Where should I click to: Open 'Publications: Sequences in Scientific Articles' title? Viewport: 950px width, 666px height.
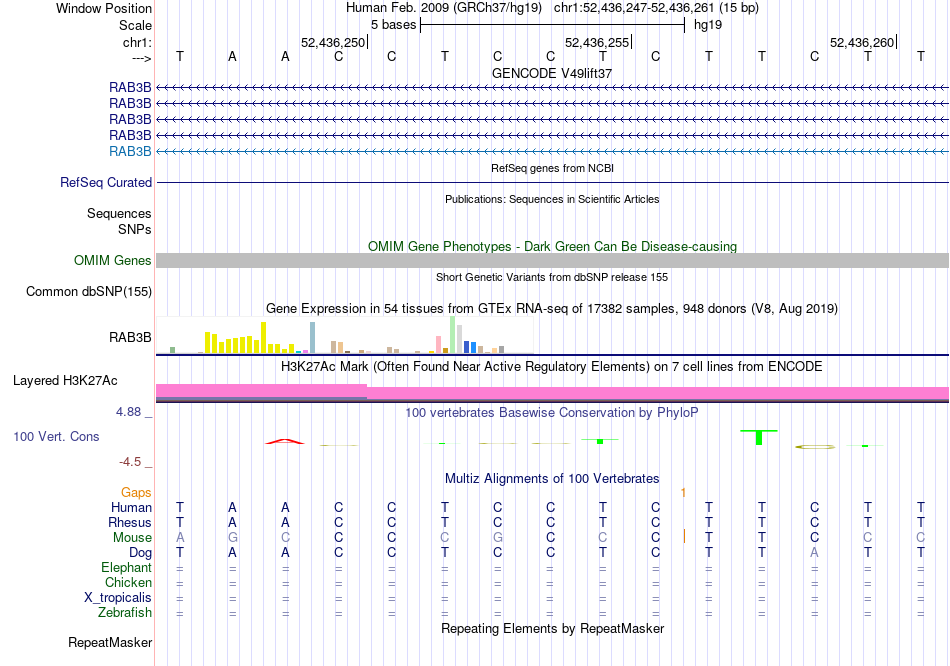[552, 199]
